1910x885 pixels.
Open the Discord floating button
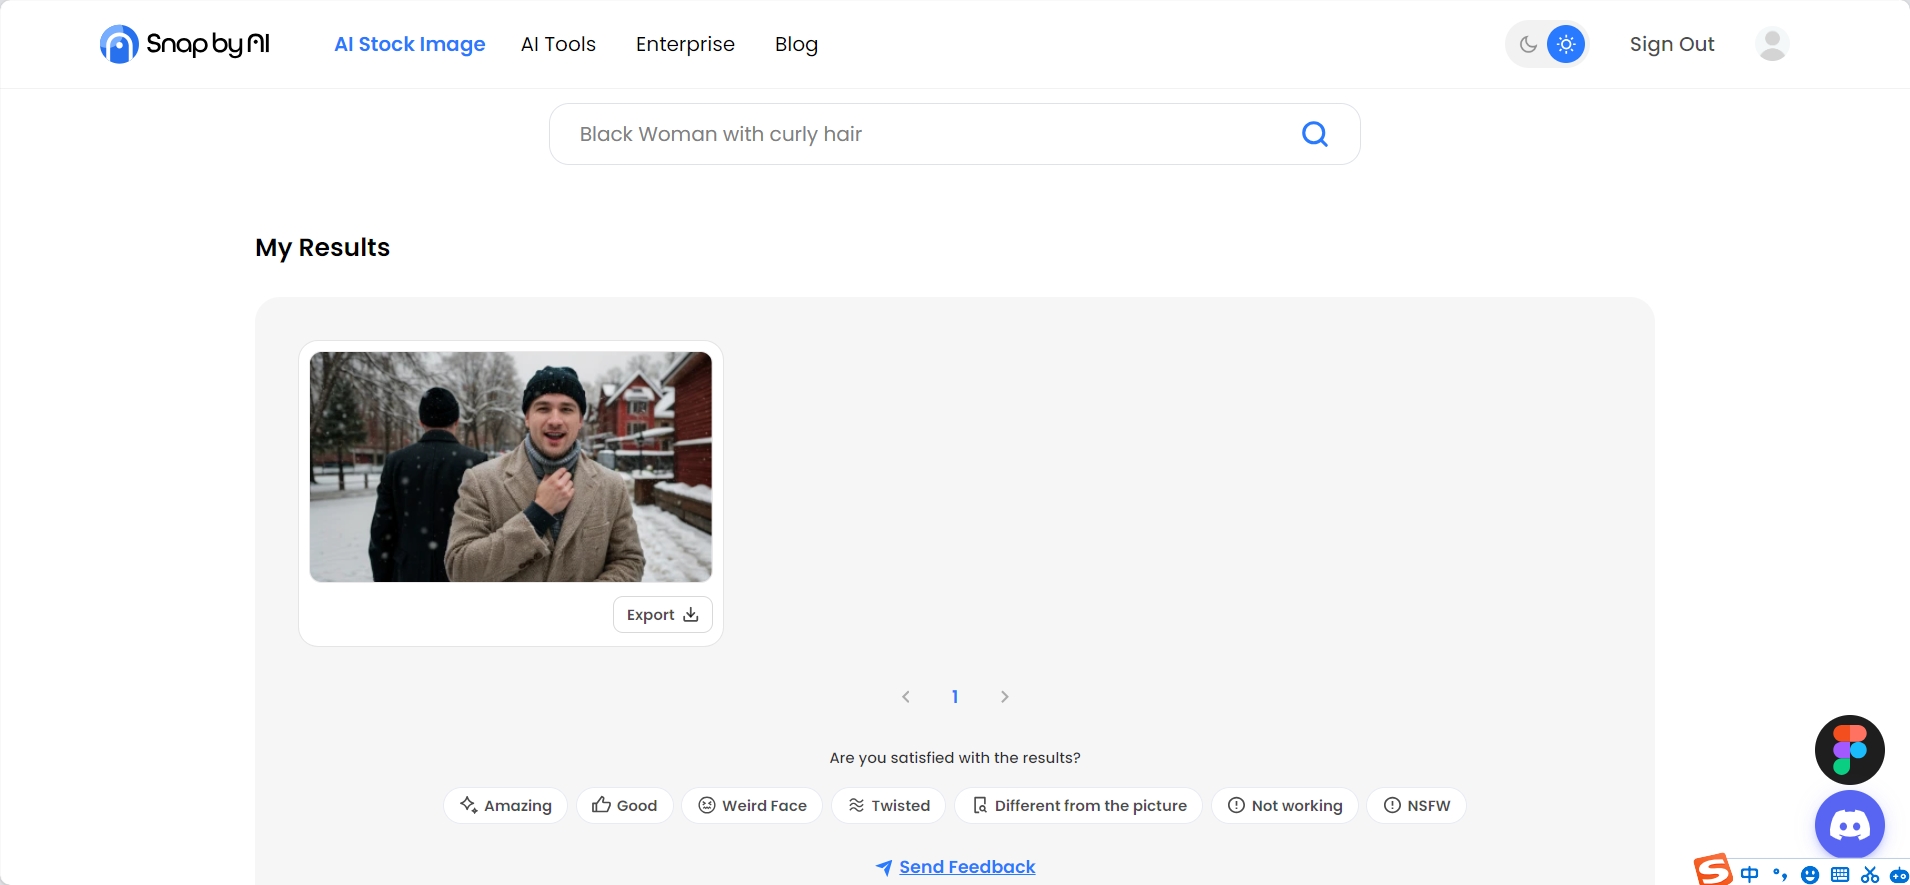(x=1850, y=825)
